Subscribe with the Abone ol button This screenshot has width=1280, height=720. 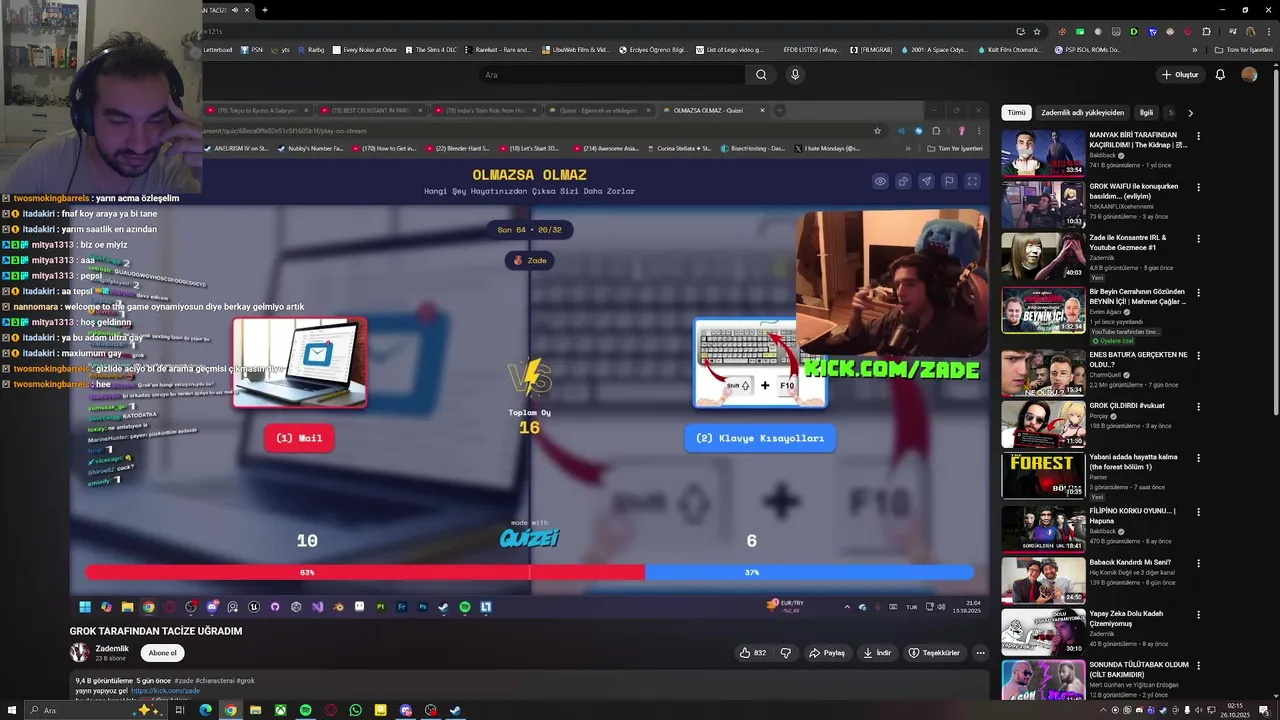162,653
